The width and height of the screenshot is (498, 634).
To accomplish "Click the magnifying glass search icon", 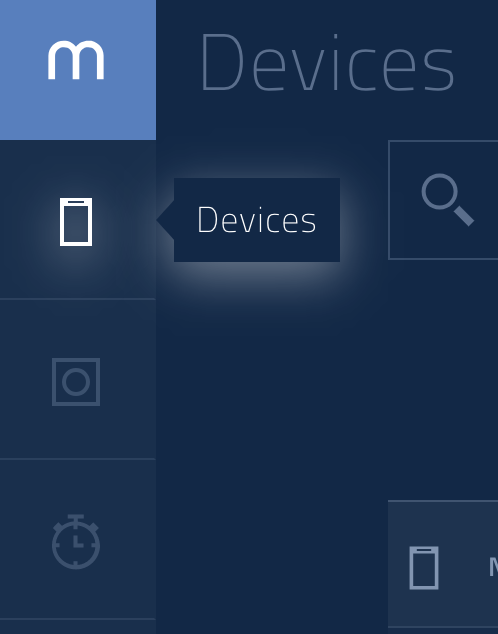I will point(447,200).
